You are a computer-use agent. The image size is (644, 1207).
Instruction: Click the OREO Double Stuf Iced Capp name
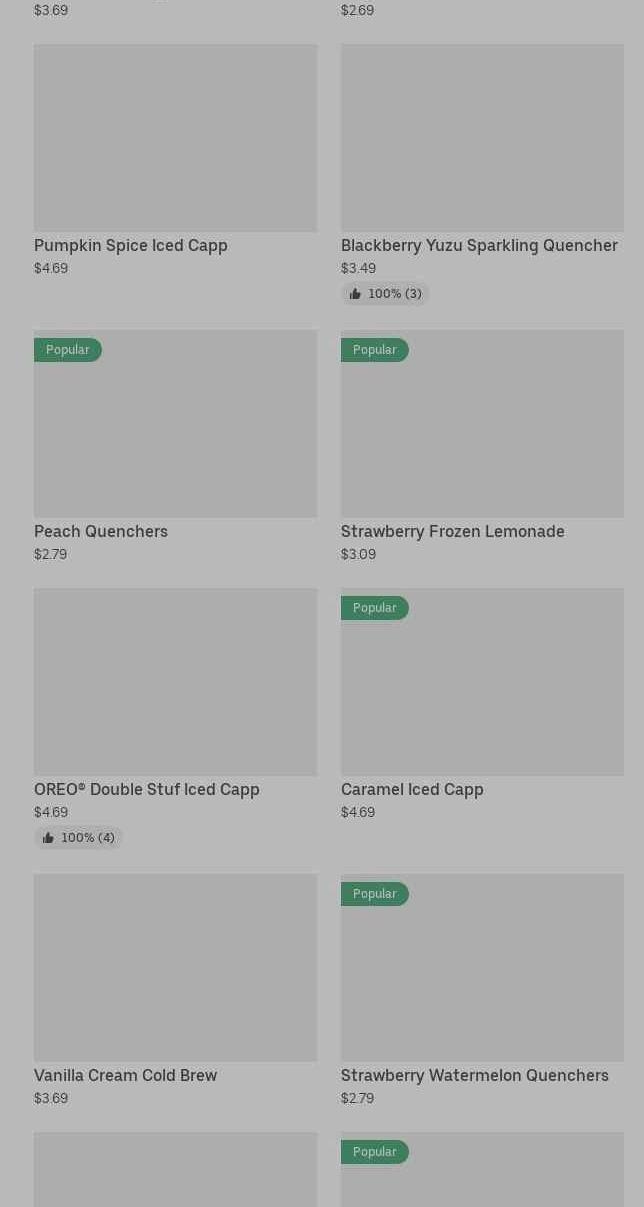(x=147, y=789)
